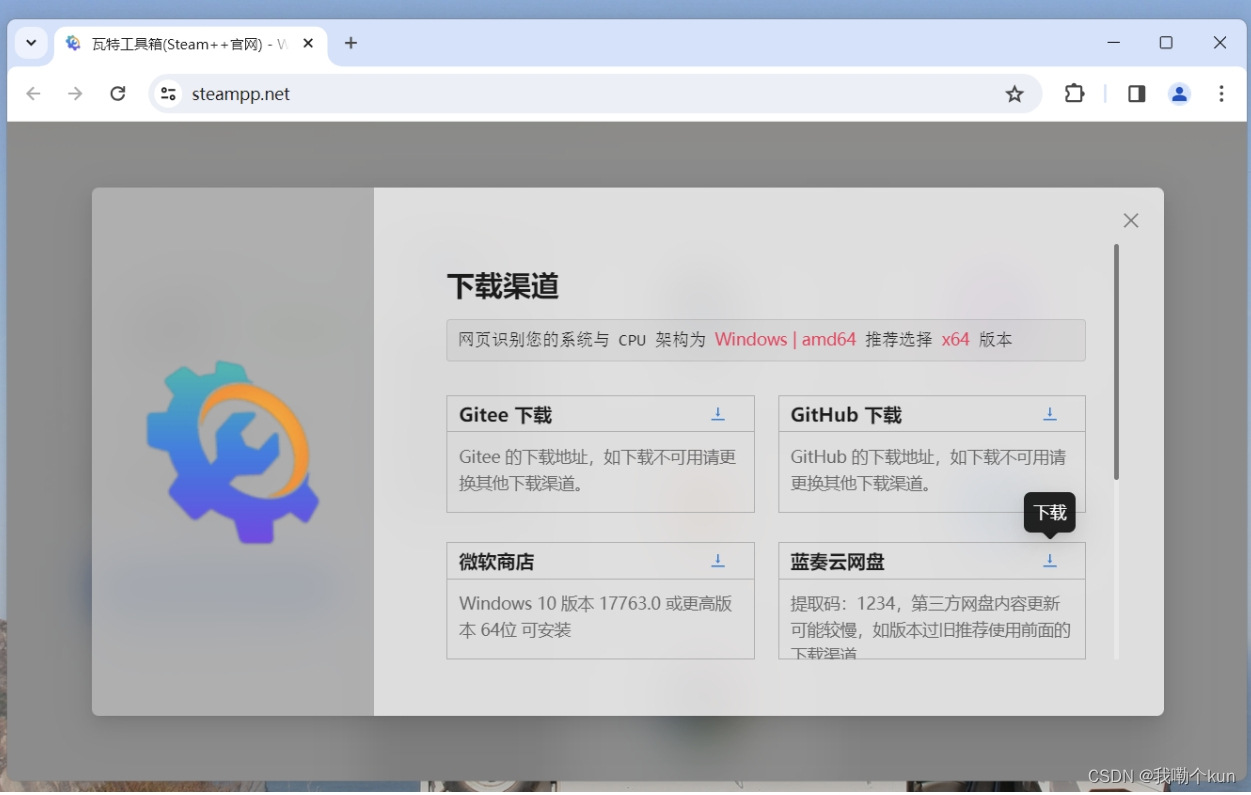
Task: Click the GitHub 下载 heading
Action: click(846, 415)
